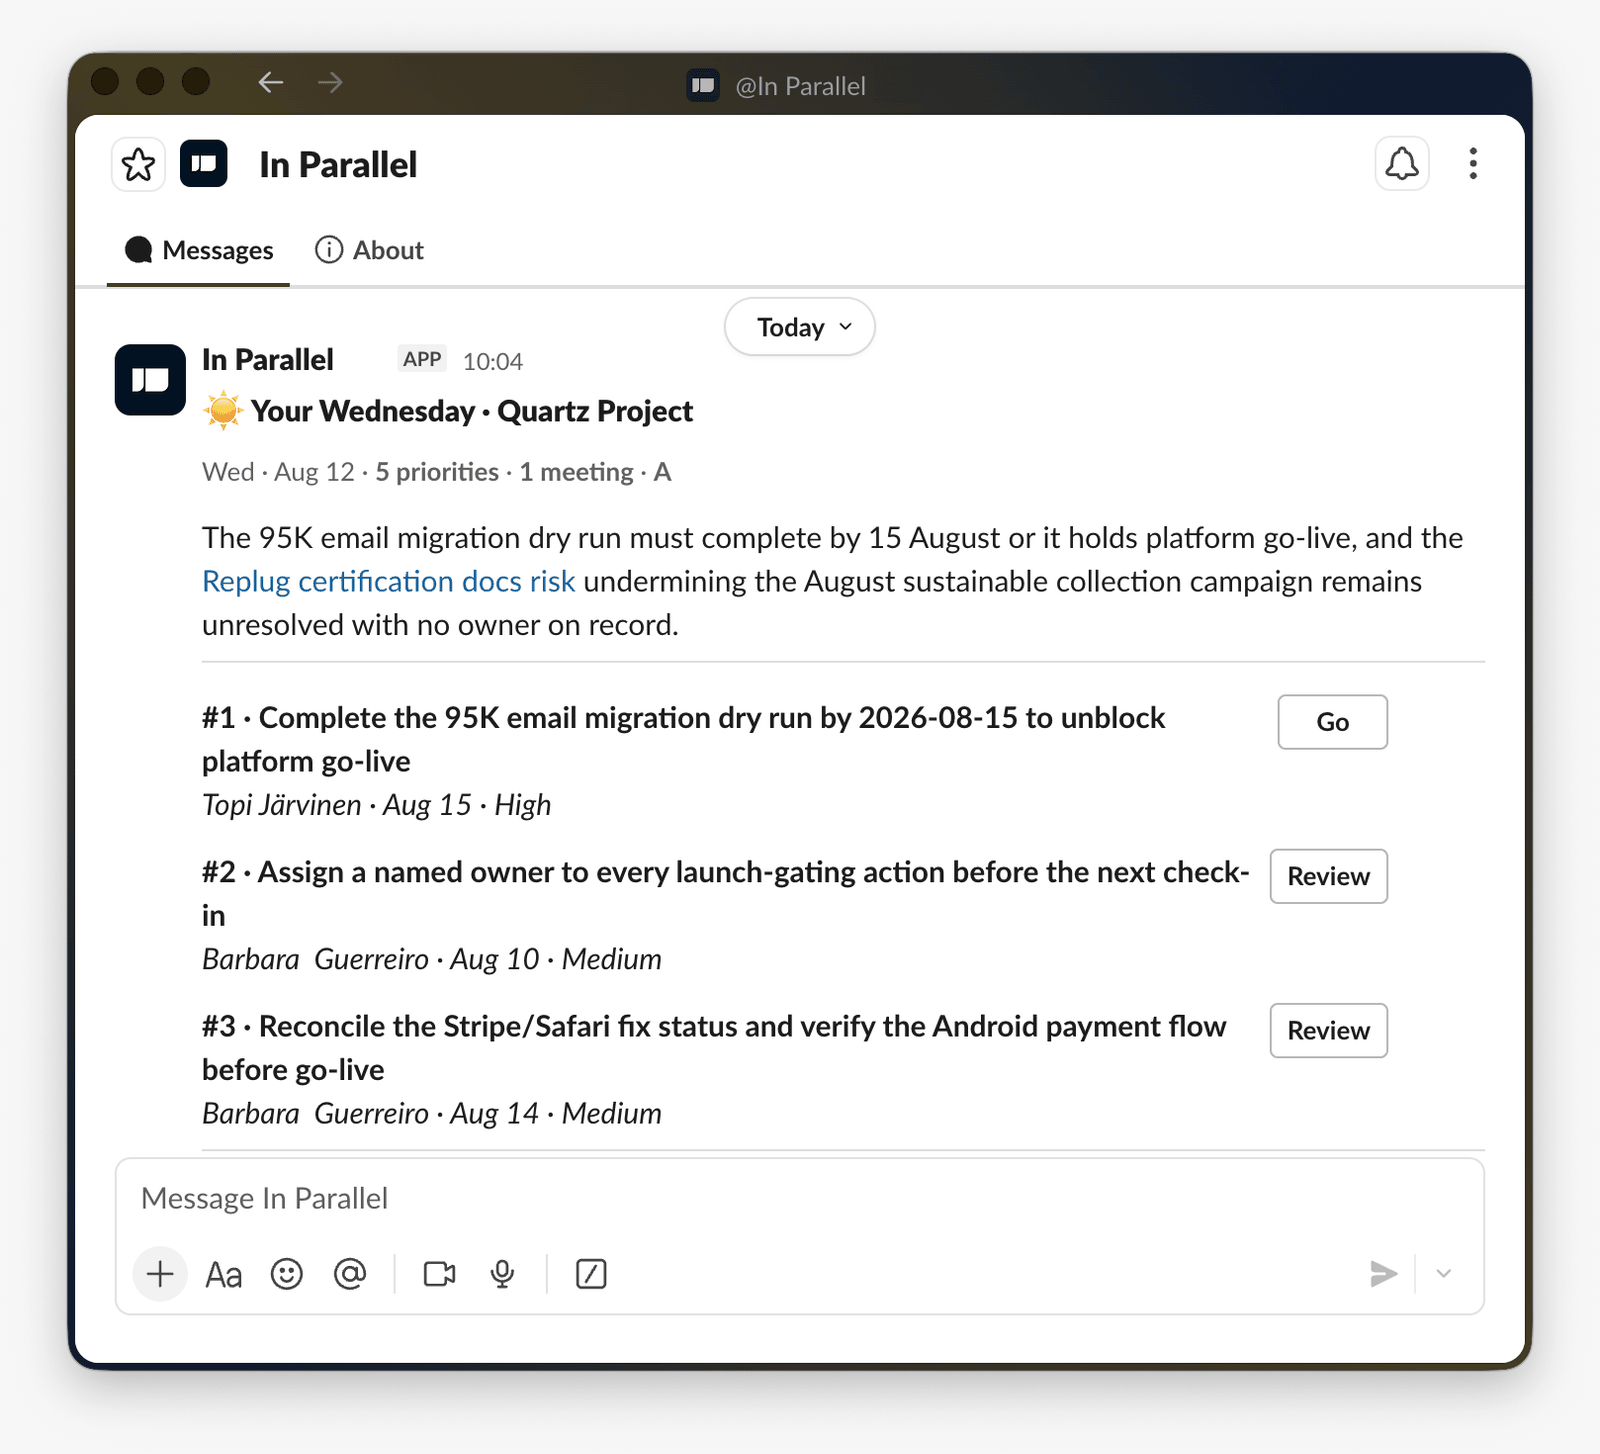
Task: Record an audio clip with microphone
Action: click(503, 1274)
